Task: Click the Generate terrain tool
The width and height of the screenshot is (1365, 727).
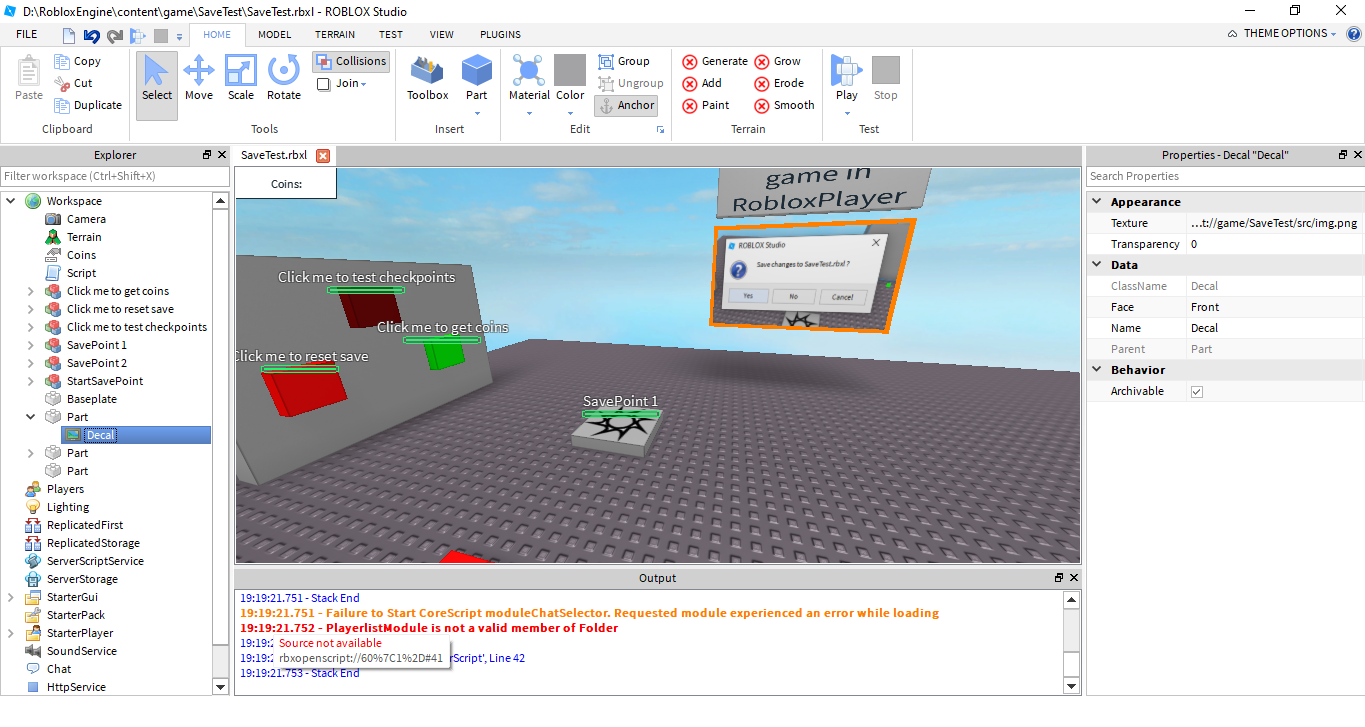Action: [715, 61]
